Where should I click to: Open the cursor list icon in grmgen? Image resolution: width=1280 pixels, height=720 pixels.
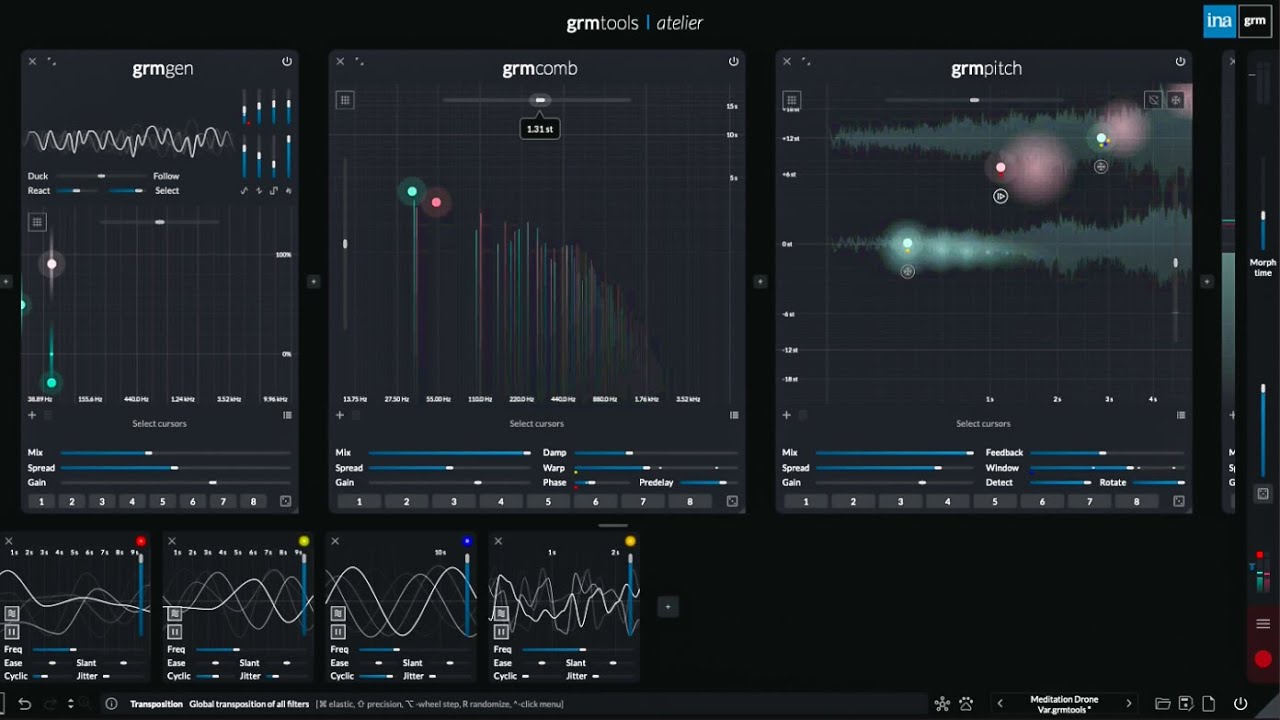point(287,415)
